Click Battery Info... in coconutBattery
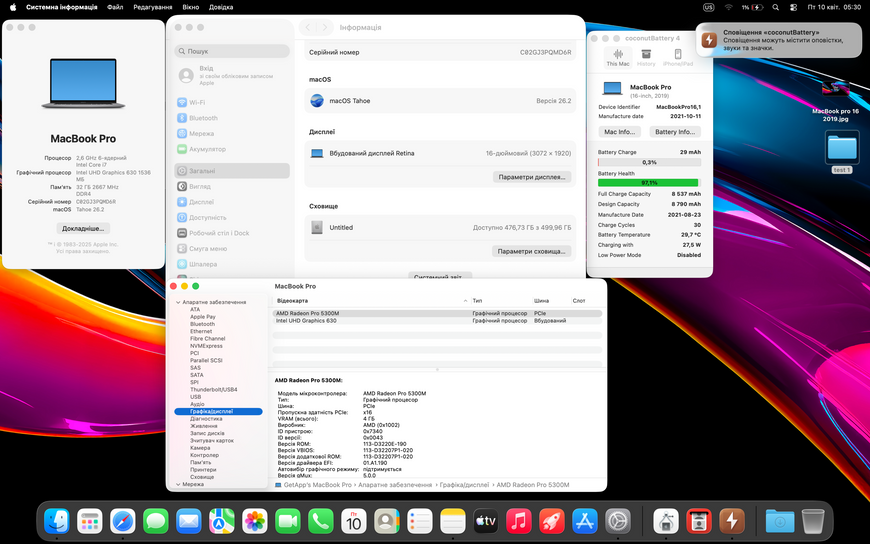Viewport: 870px width, 544px height. coord(675,132)
